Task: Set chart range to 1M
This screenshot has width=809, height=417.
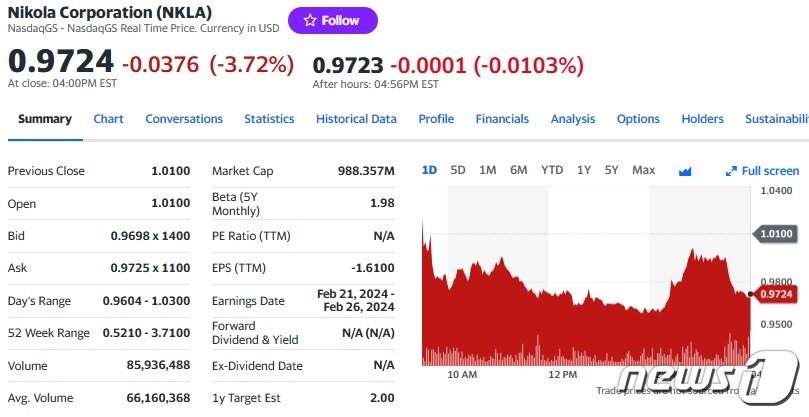Action: click(487, 170)
